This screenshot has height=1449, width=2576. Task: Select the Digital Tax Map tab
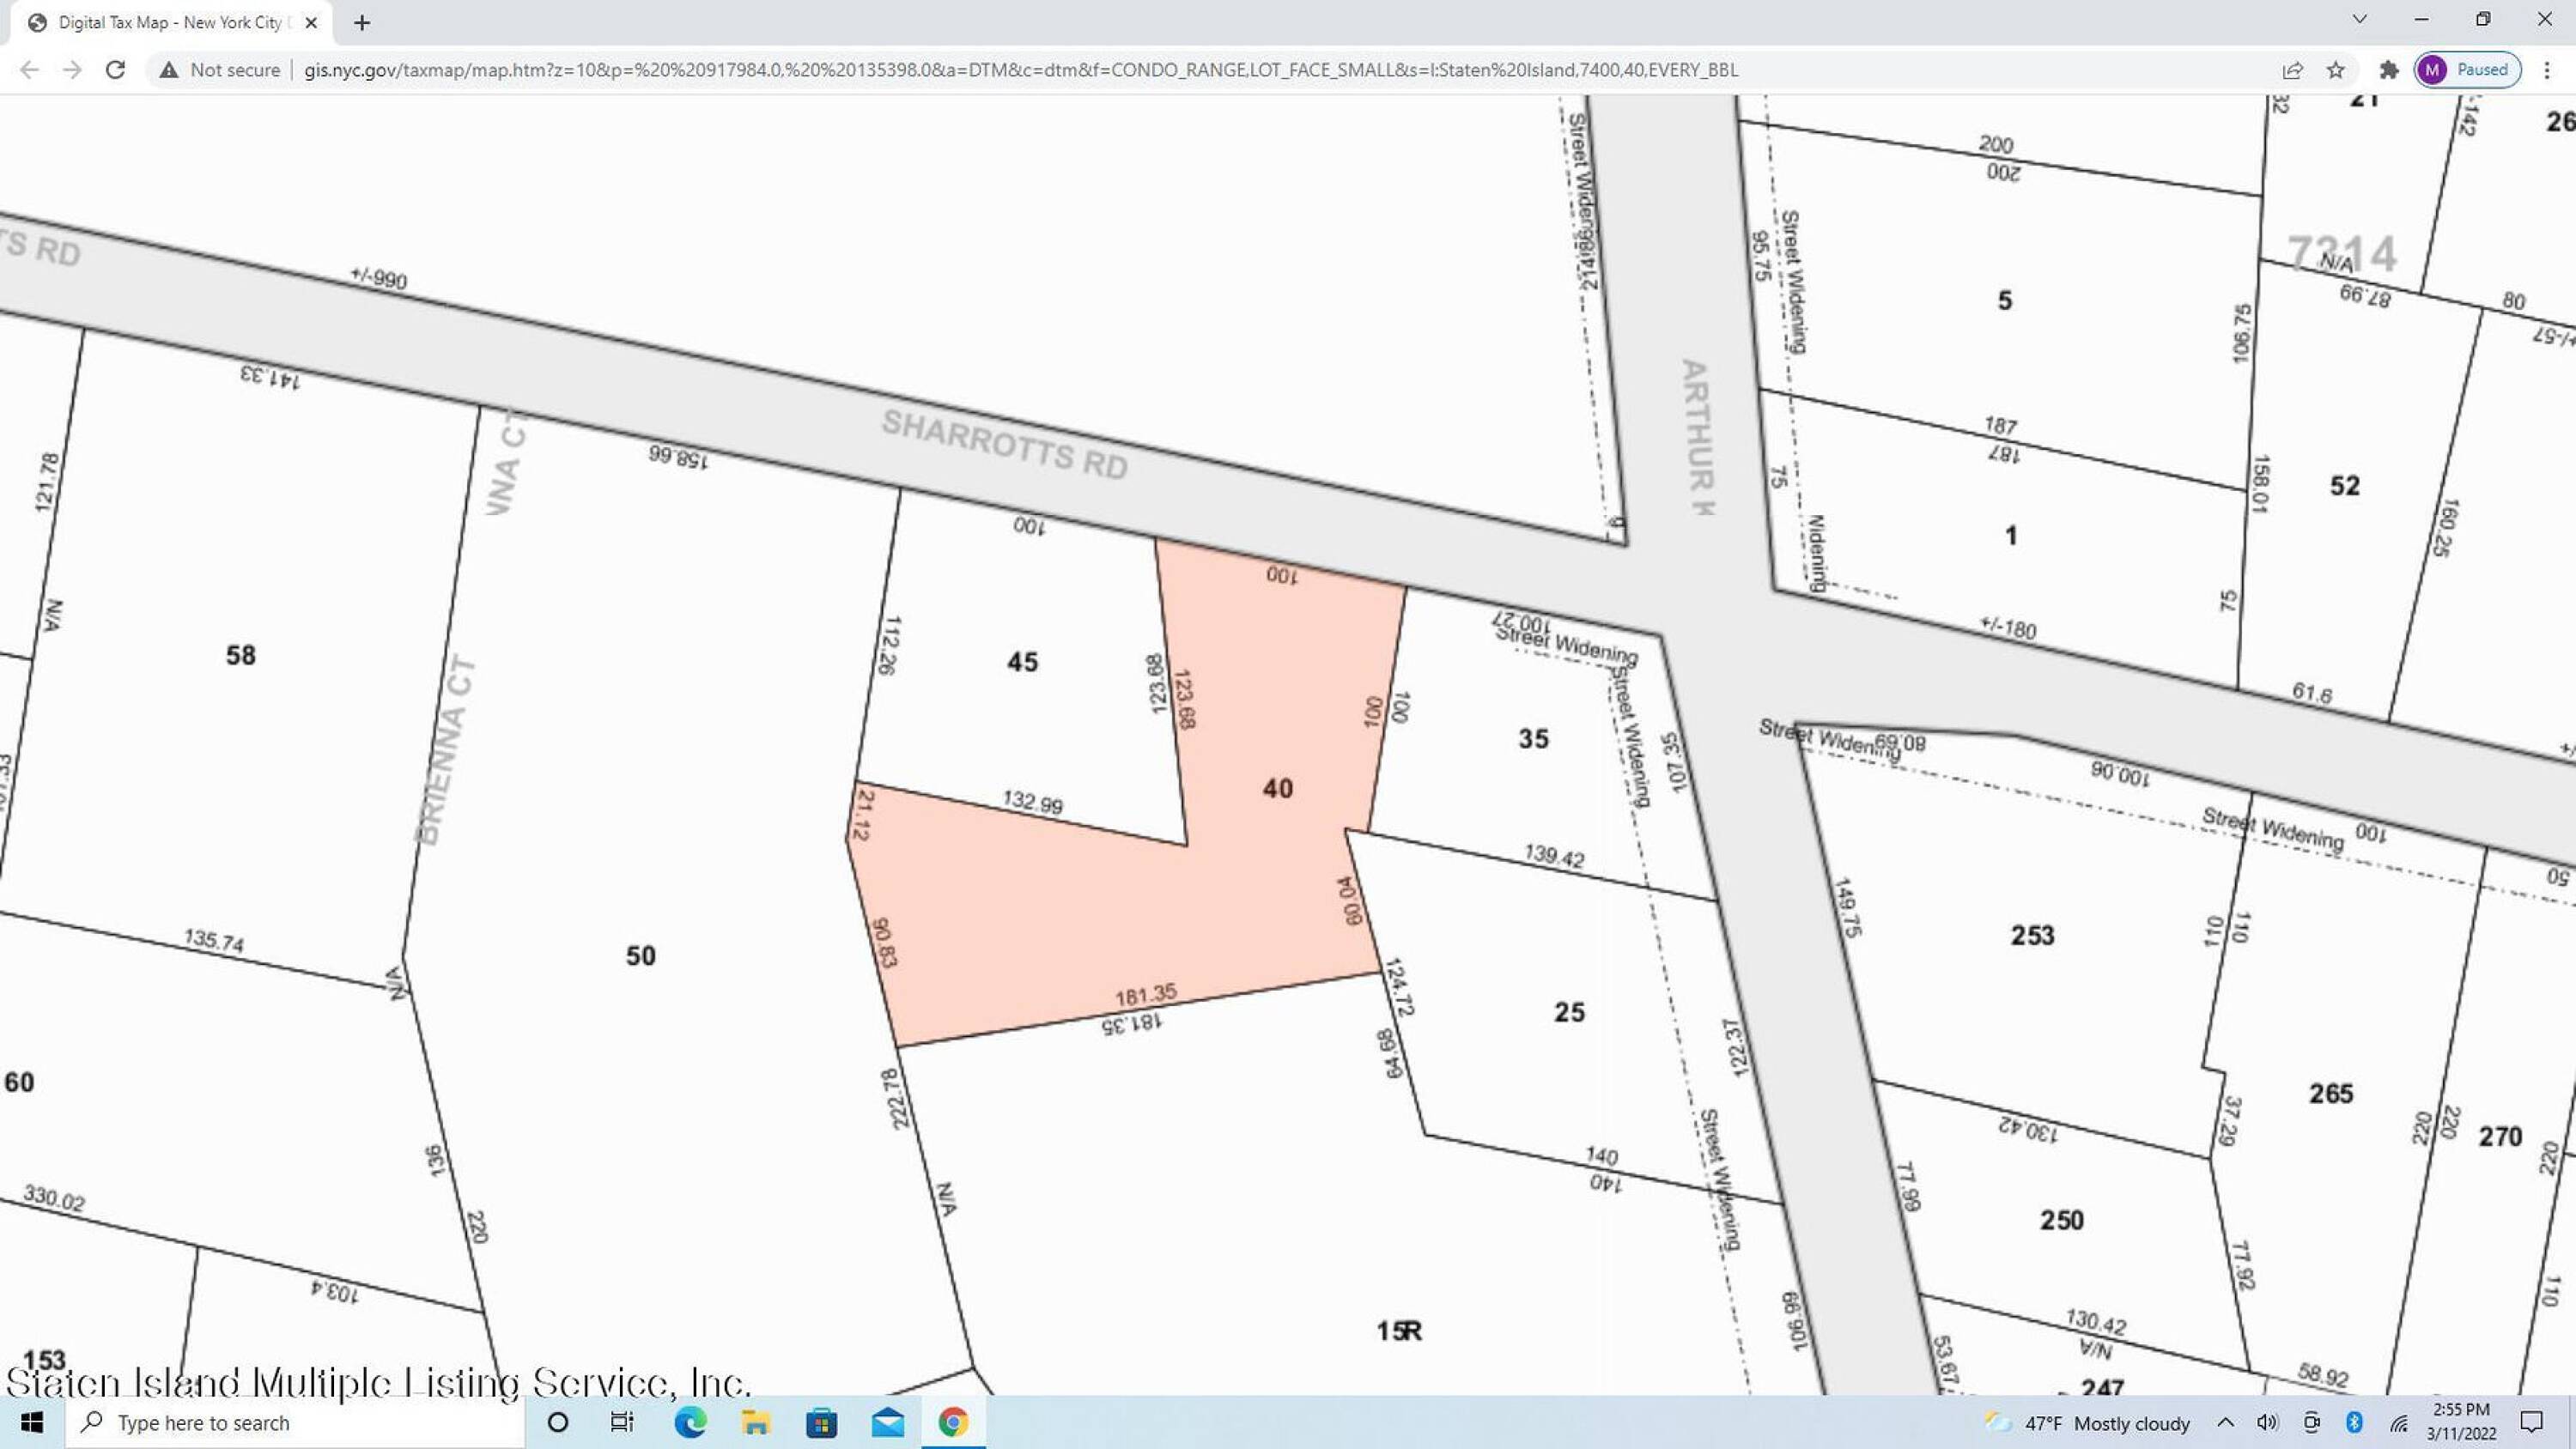pyautogui.click(x=170, y=22)
